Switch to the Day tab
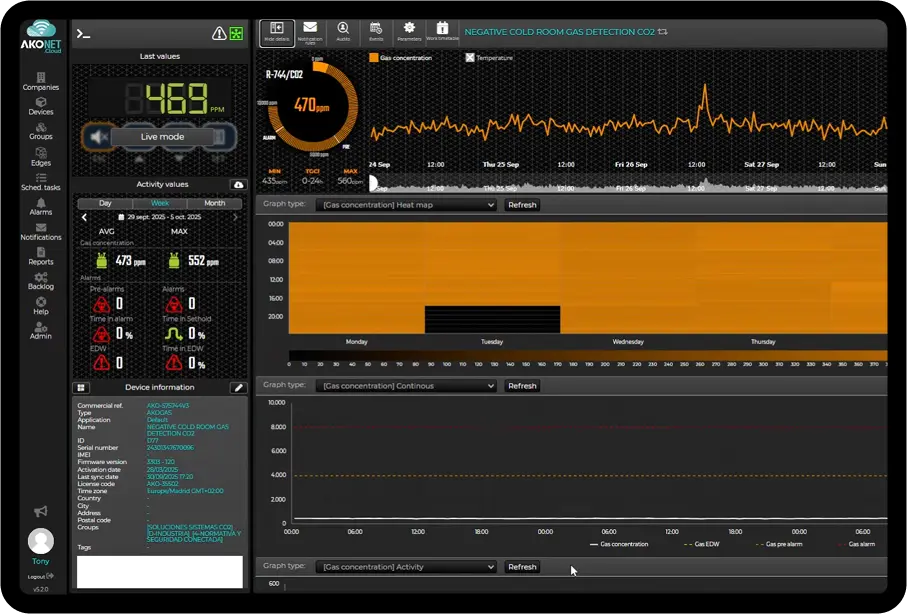Viewport: 907px width, 614px height. pyautogui.click(x=105, y=202)
